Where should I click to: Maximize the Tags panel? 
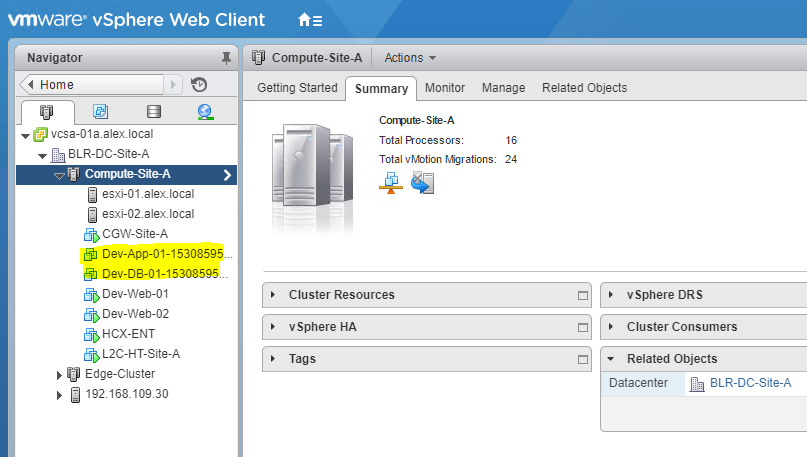pos(583,359)
